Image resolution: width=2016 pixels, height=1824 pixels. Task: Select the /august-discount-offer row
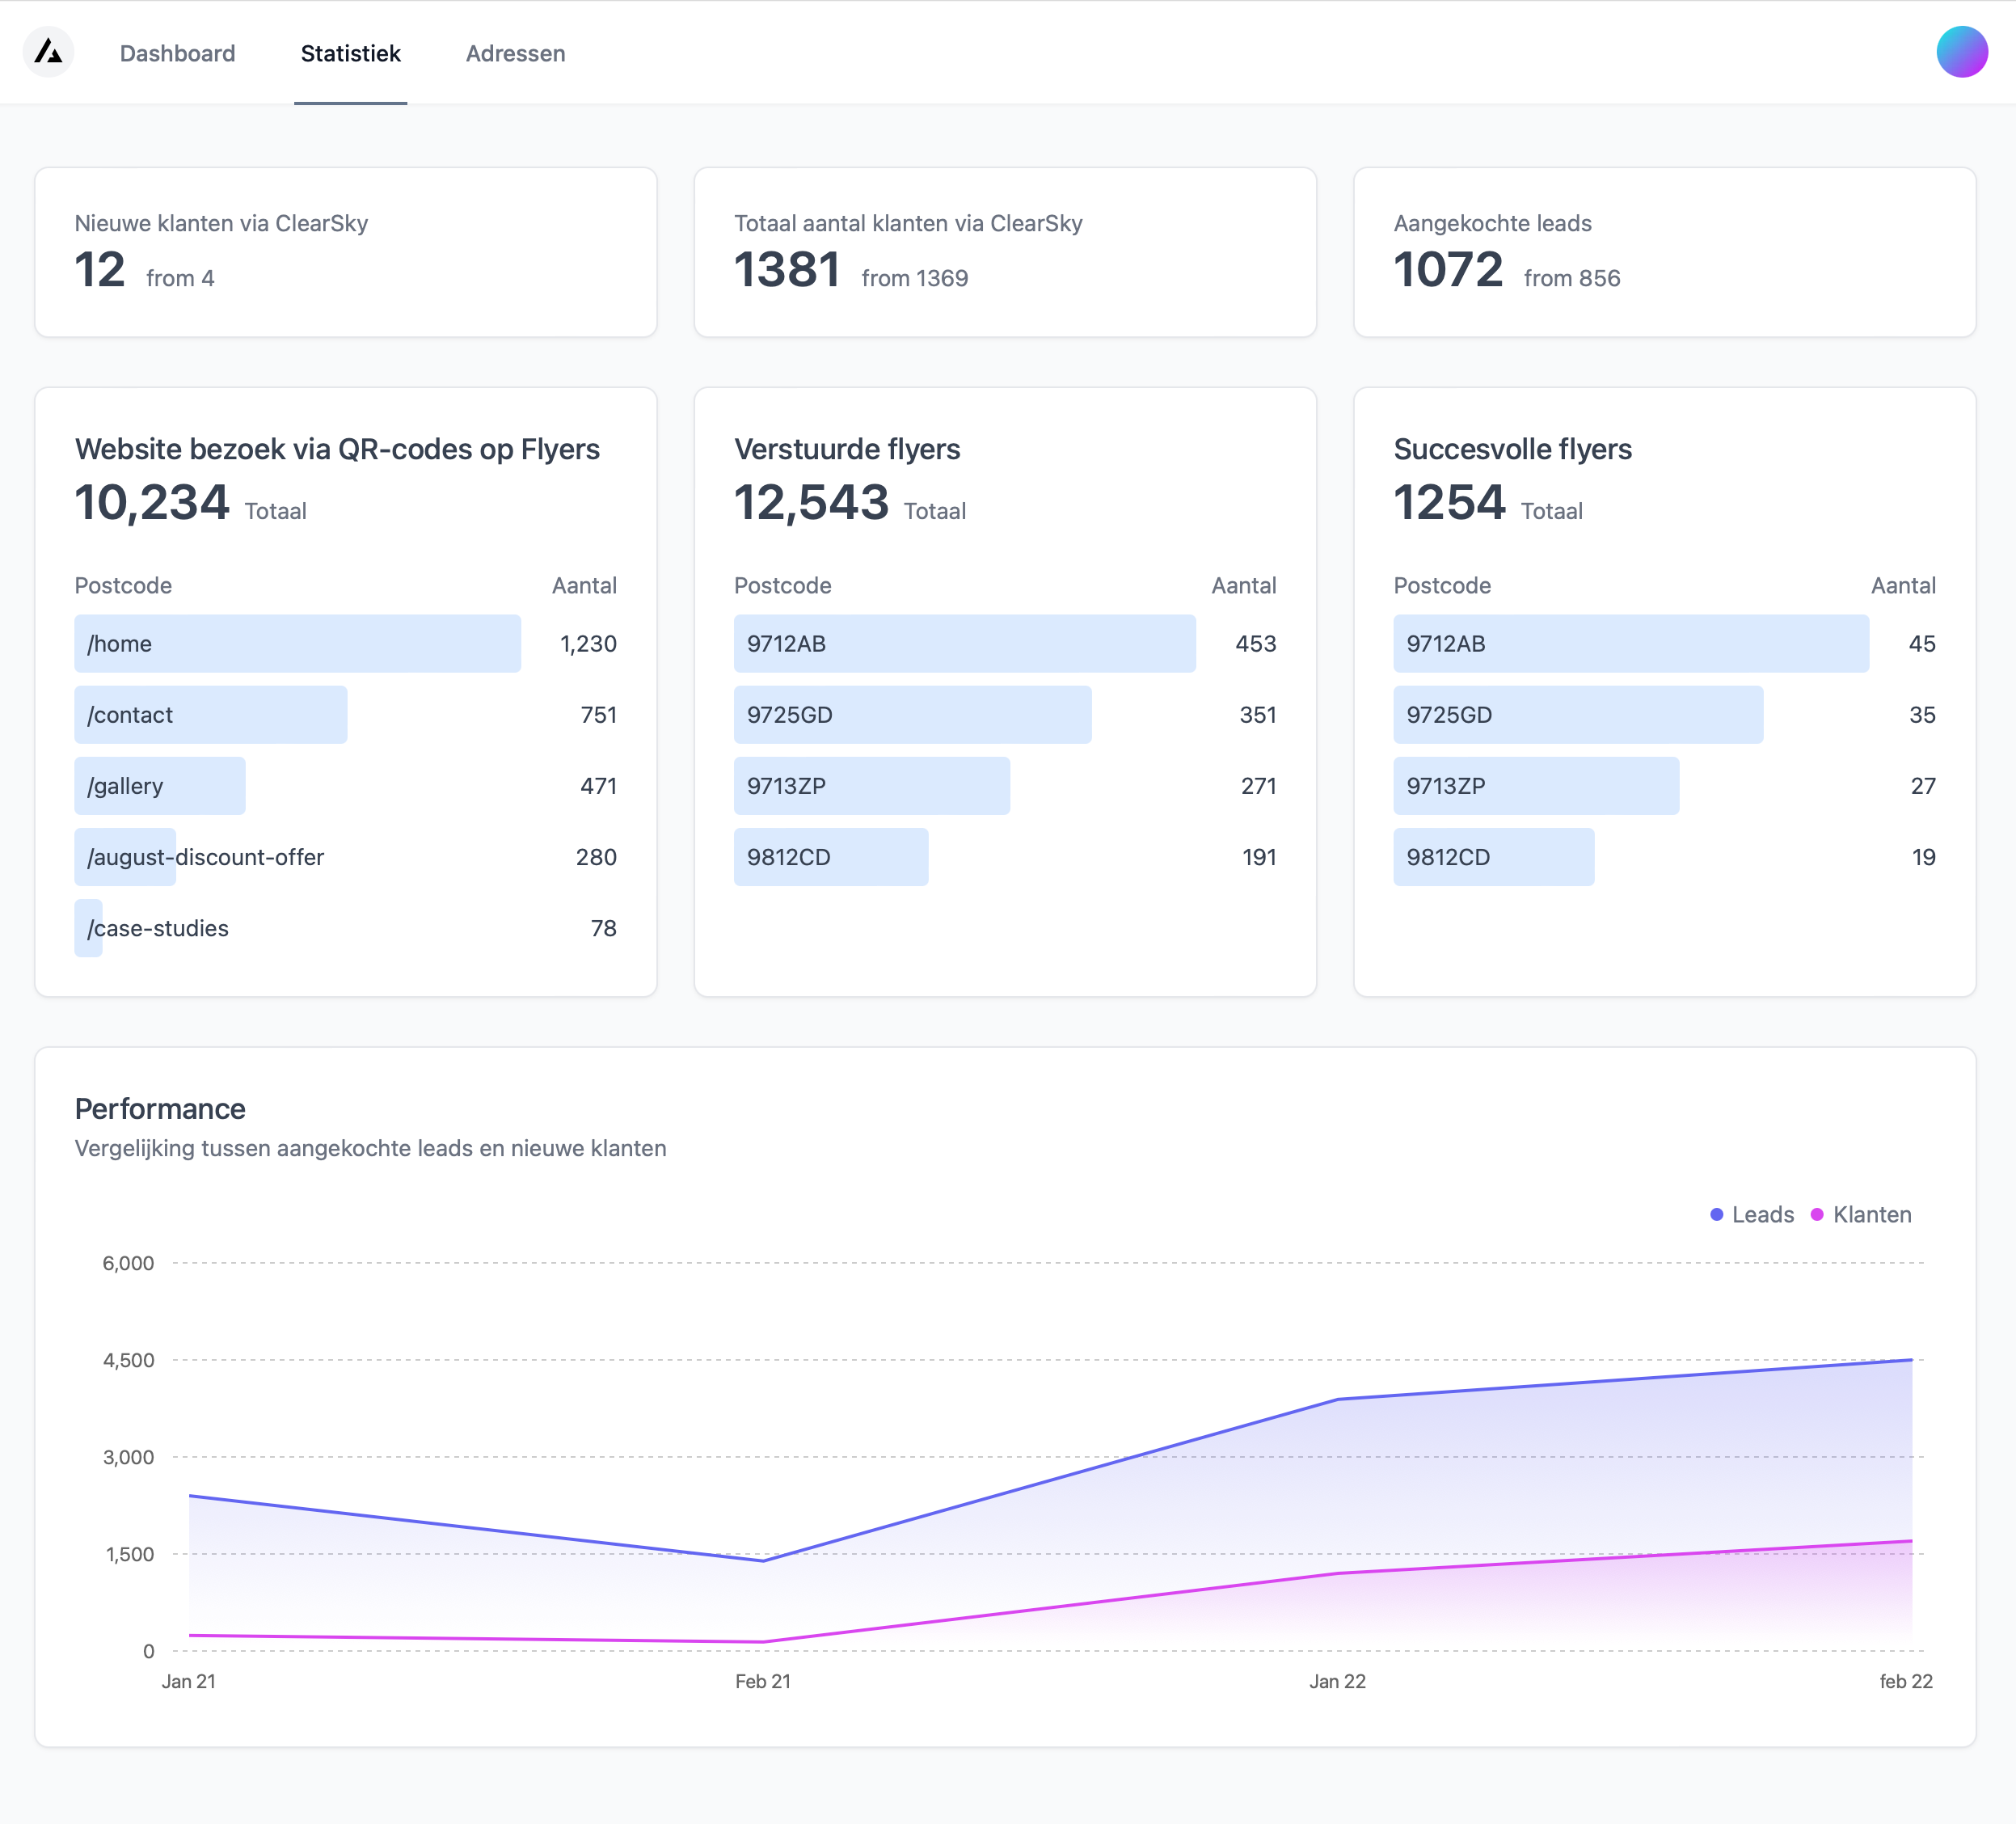[x=345, y=856]
